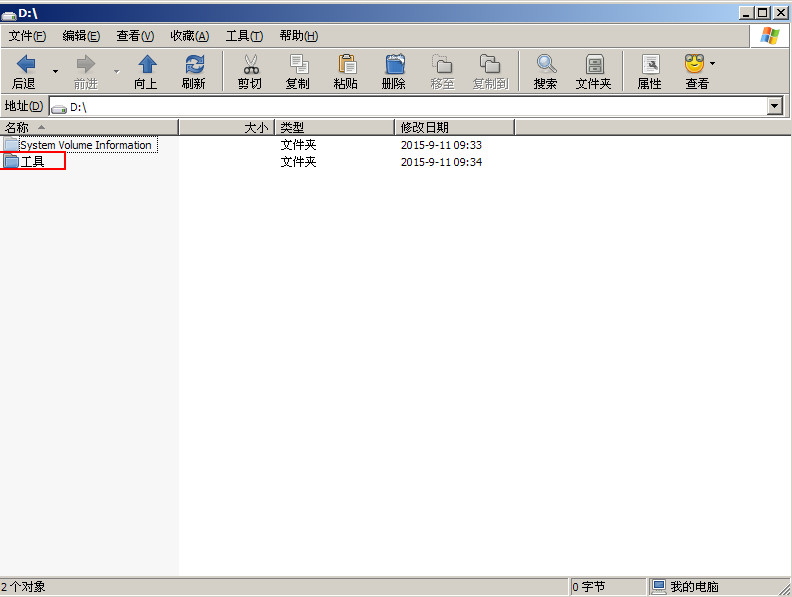Click the Copy To (复制到) icon
Image resolution: width=792 pixels, height=597 pixels.
(x=489, y=64)
